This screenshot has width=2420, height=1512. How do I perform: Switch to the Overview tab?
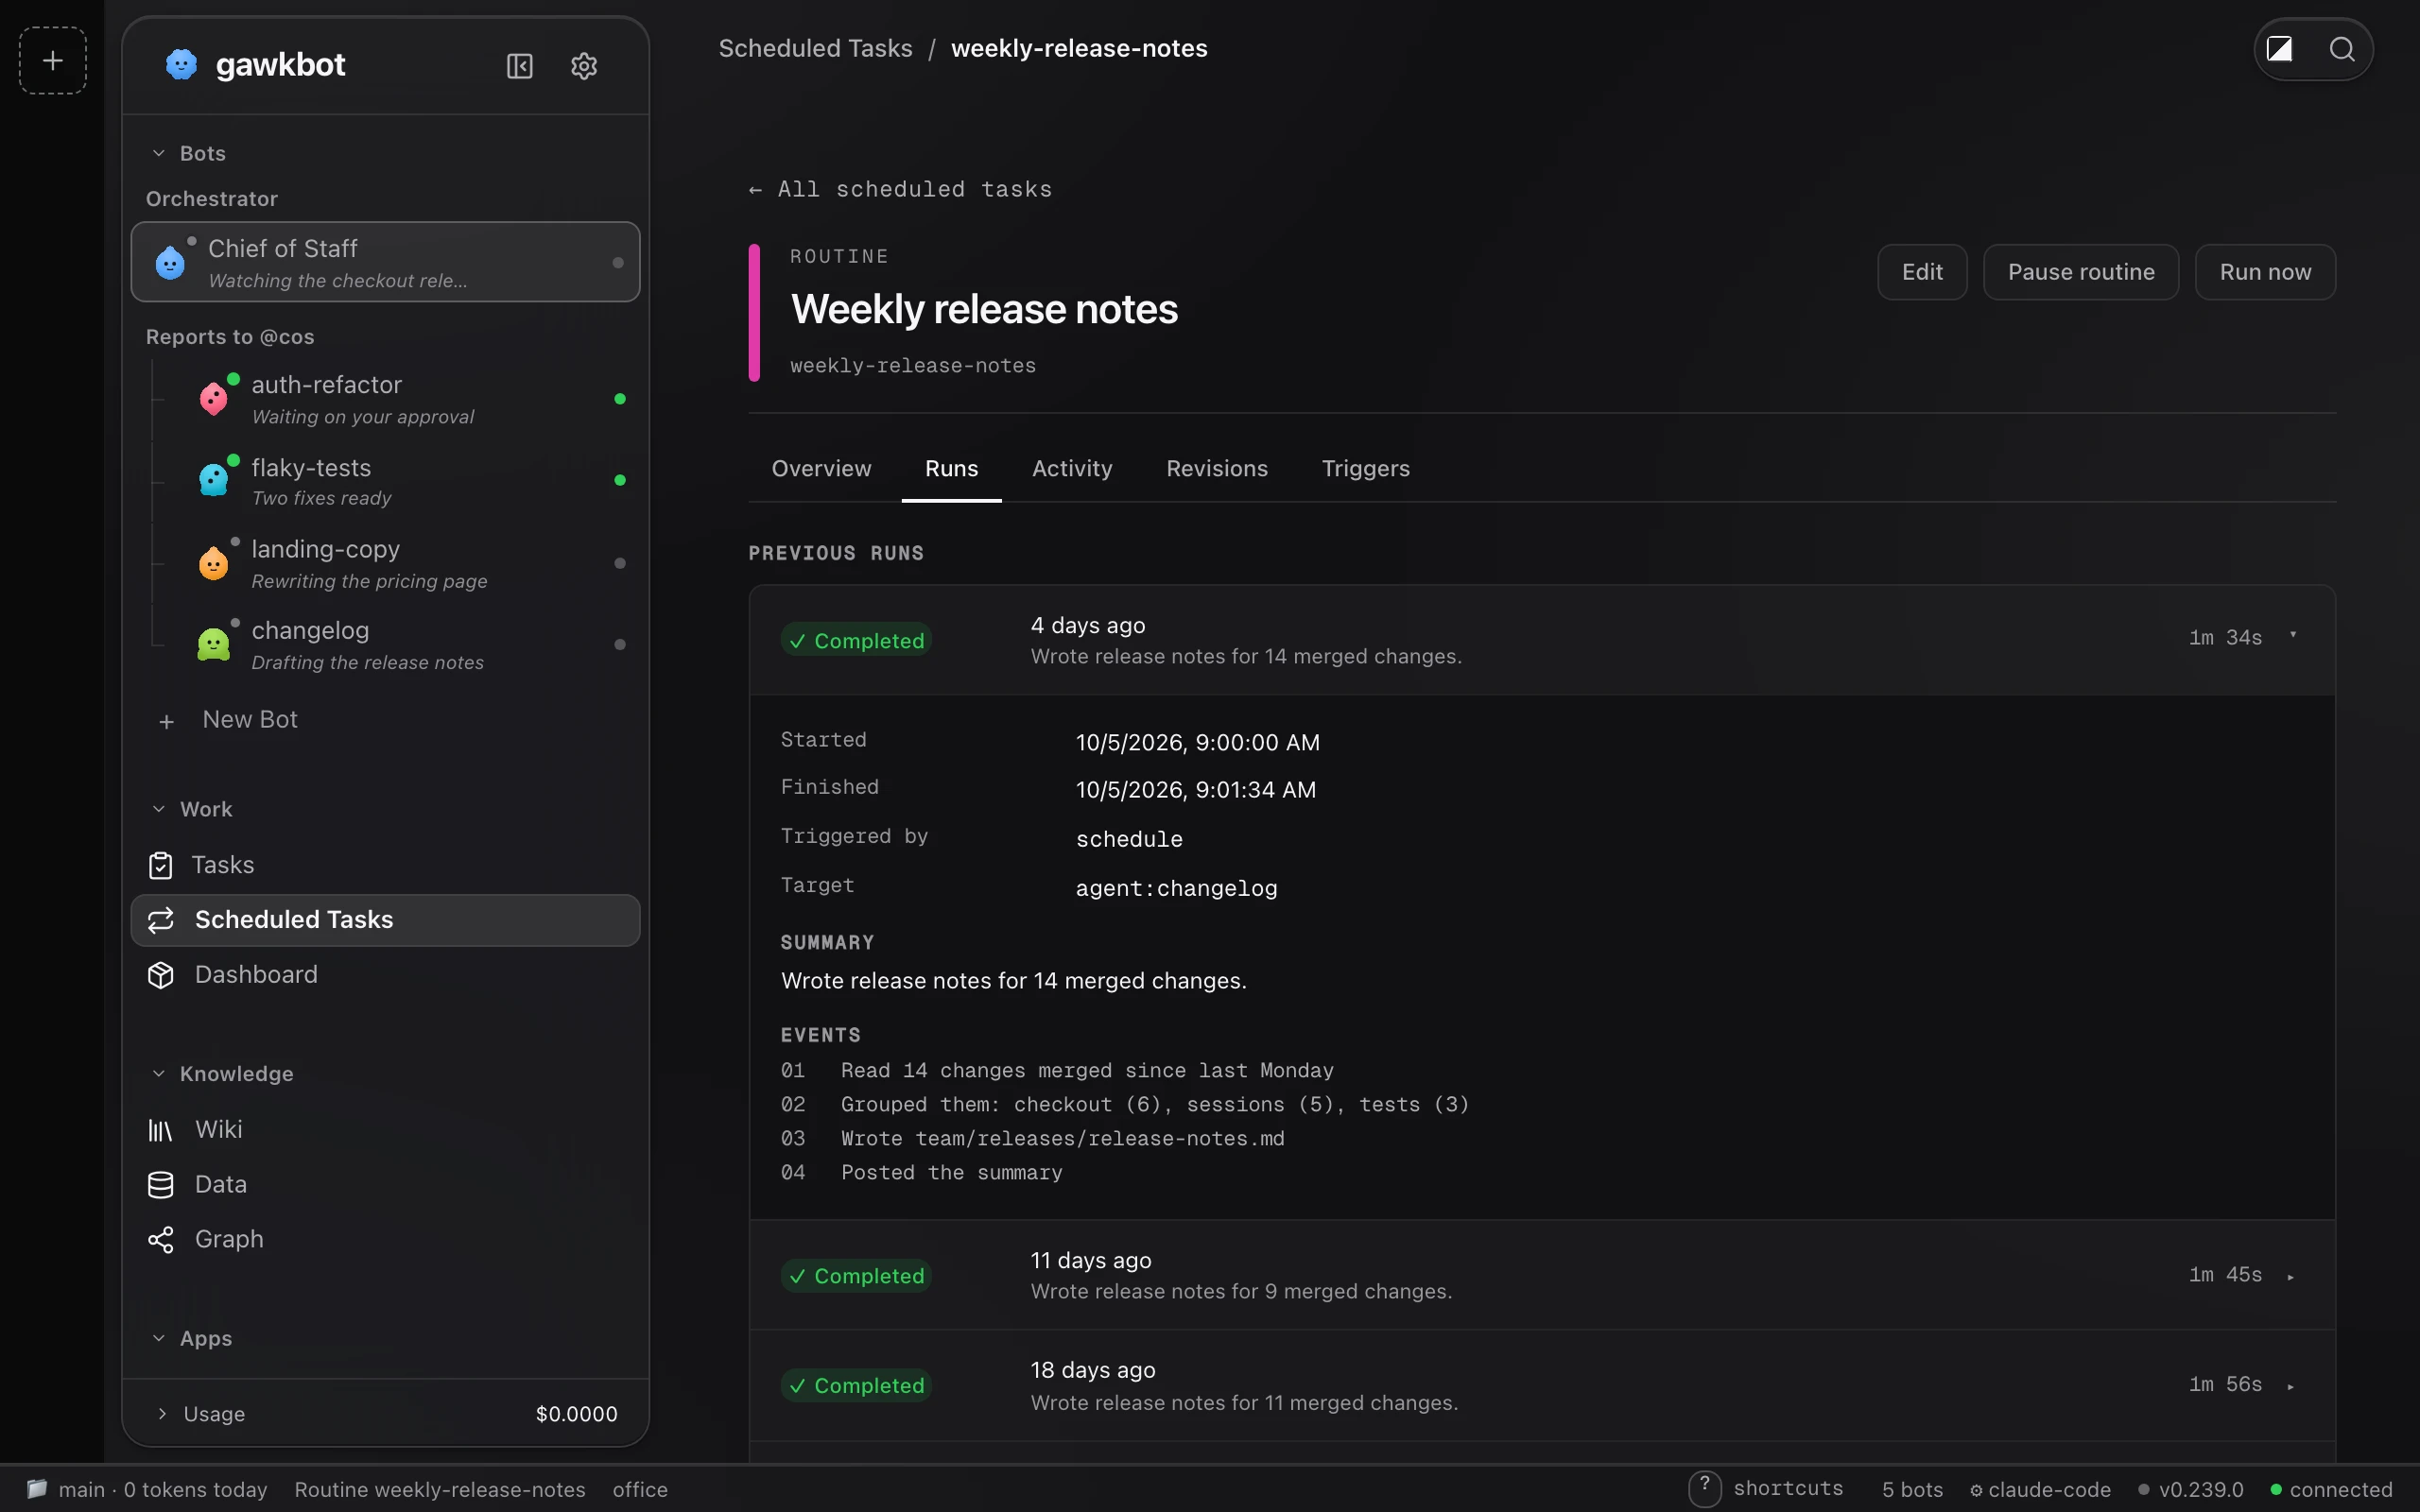click(821, 469)
